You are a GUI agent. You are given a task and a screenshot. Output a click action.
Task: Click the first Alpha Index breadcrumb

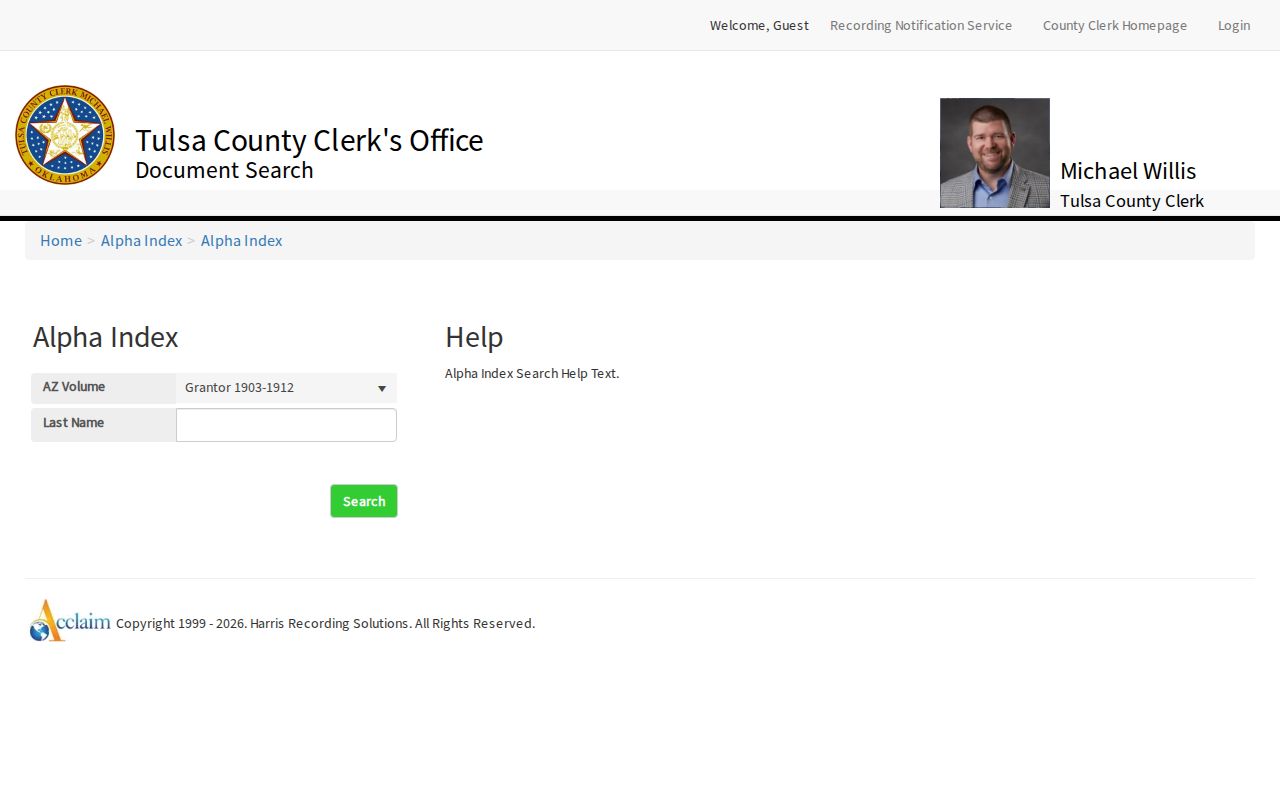coord(142,240)
